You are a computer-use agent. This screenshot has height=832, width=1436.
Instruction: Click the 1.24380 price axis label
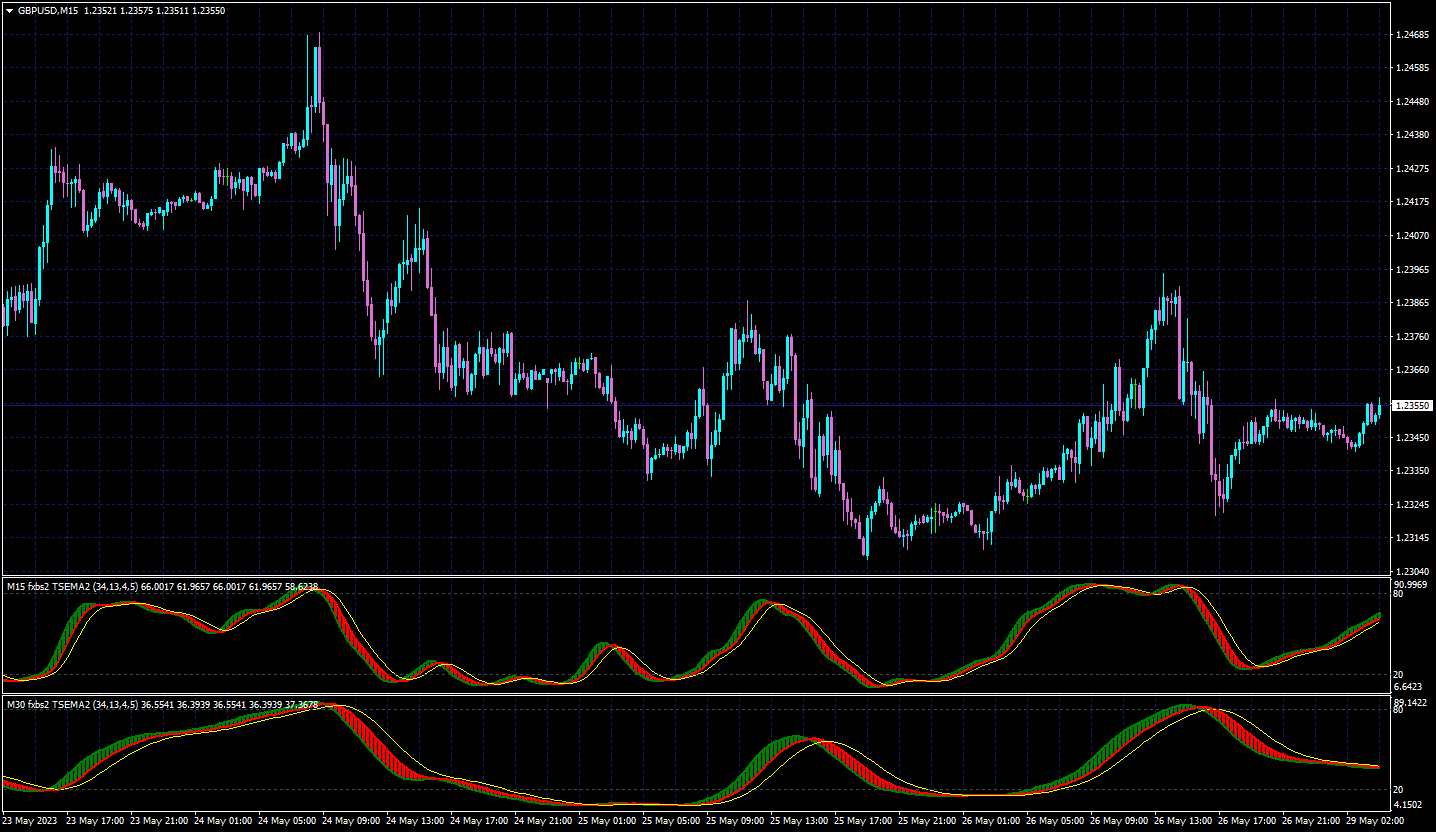[1411, 135]
